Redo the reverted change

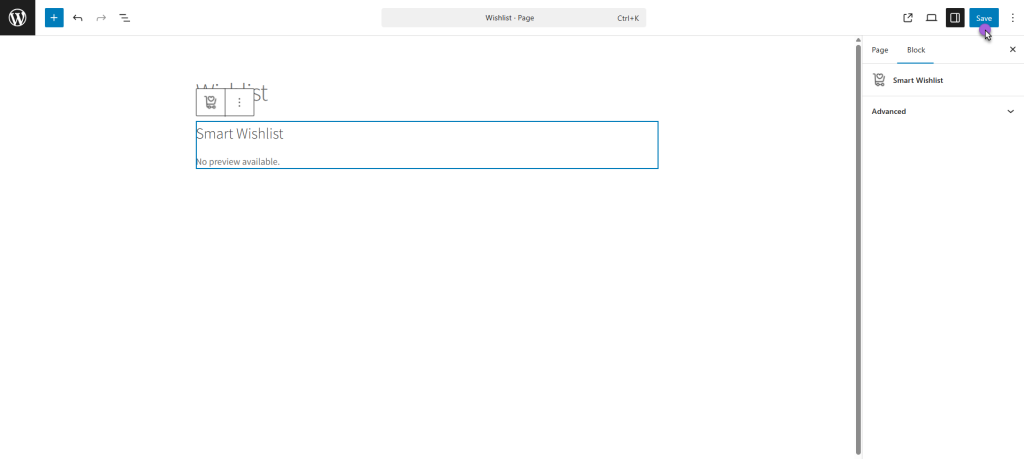(x=101, y=18)
